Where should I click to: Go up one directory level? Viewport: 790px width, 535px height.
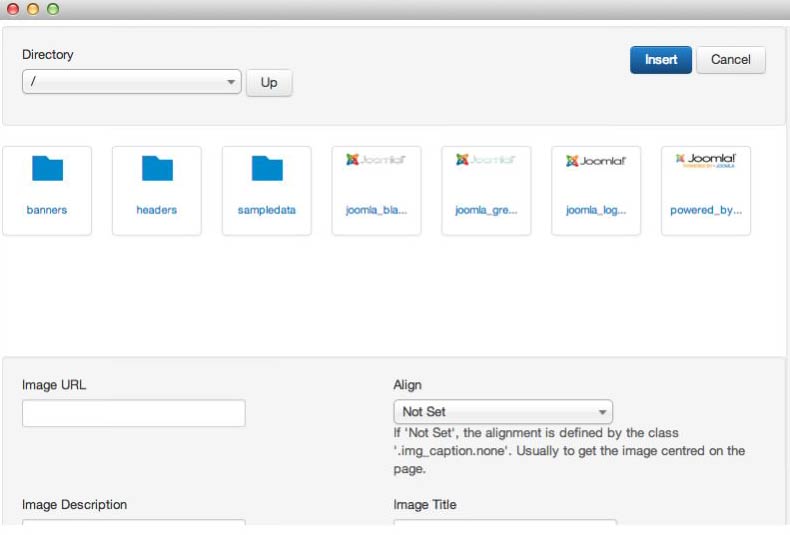pyautogui.click(x=269, y=83)
